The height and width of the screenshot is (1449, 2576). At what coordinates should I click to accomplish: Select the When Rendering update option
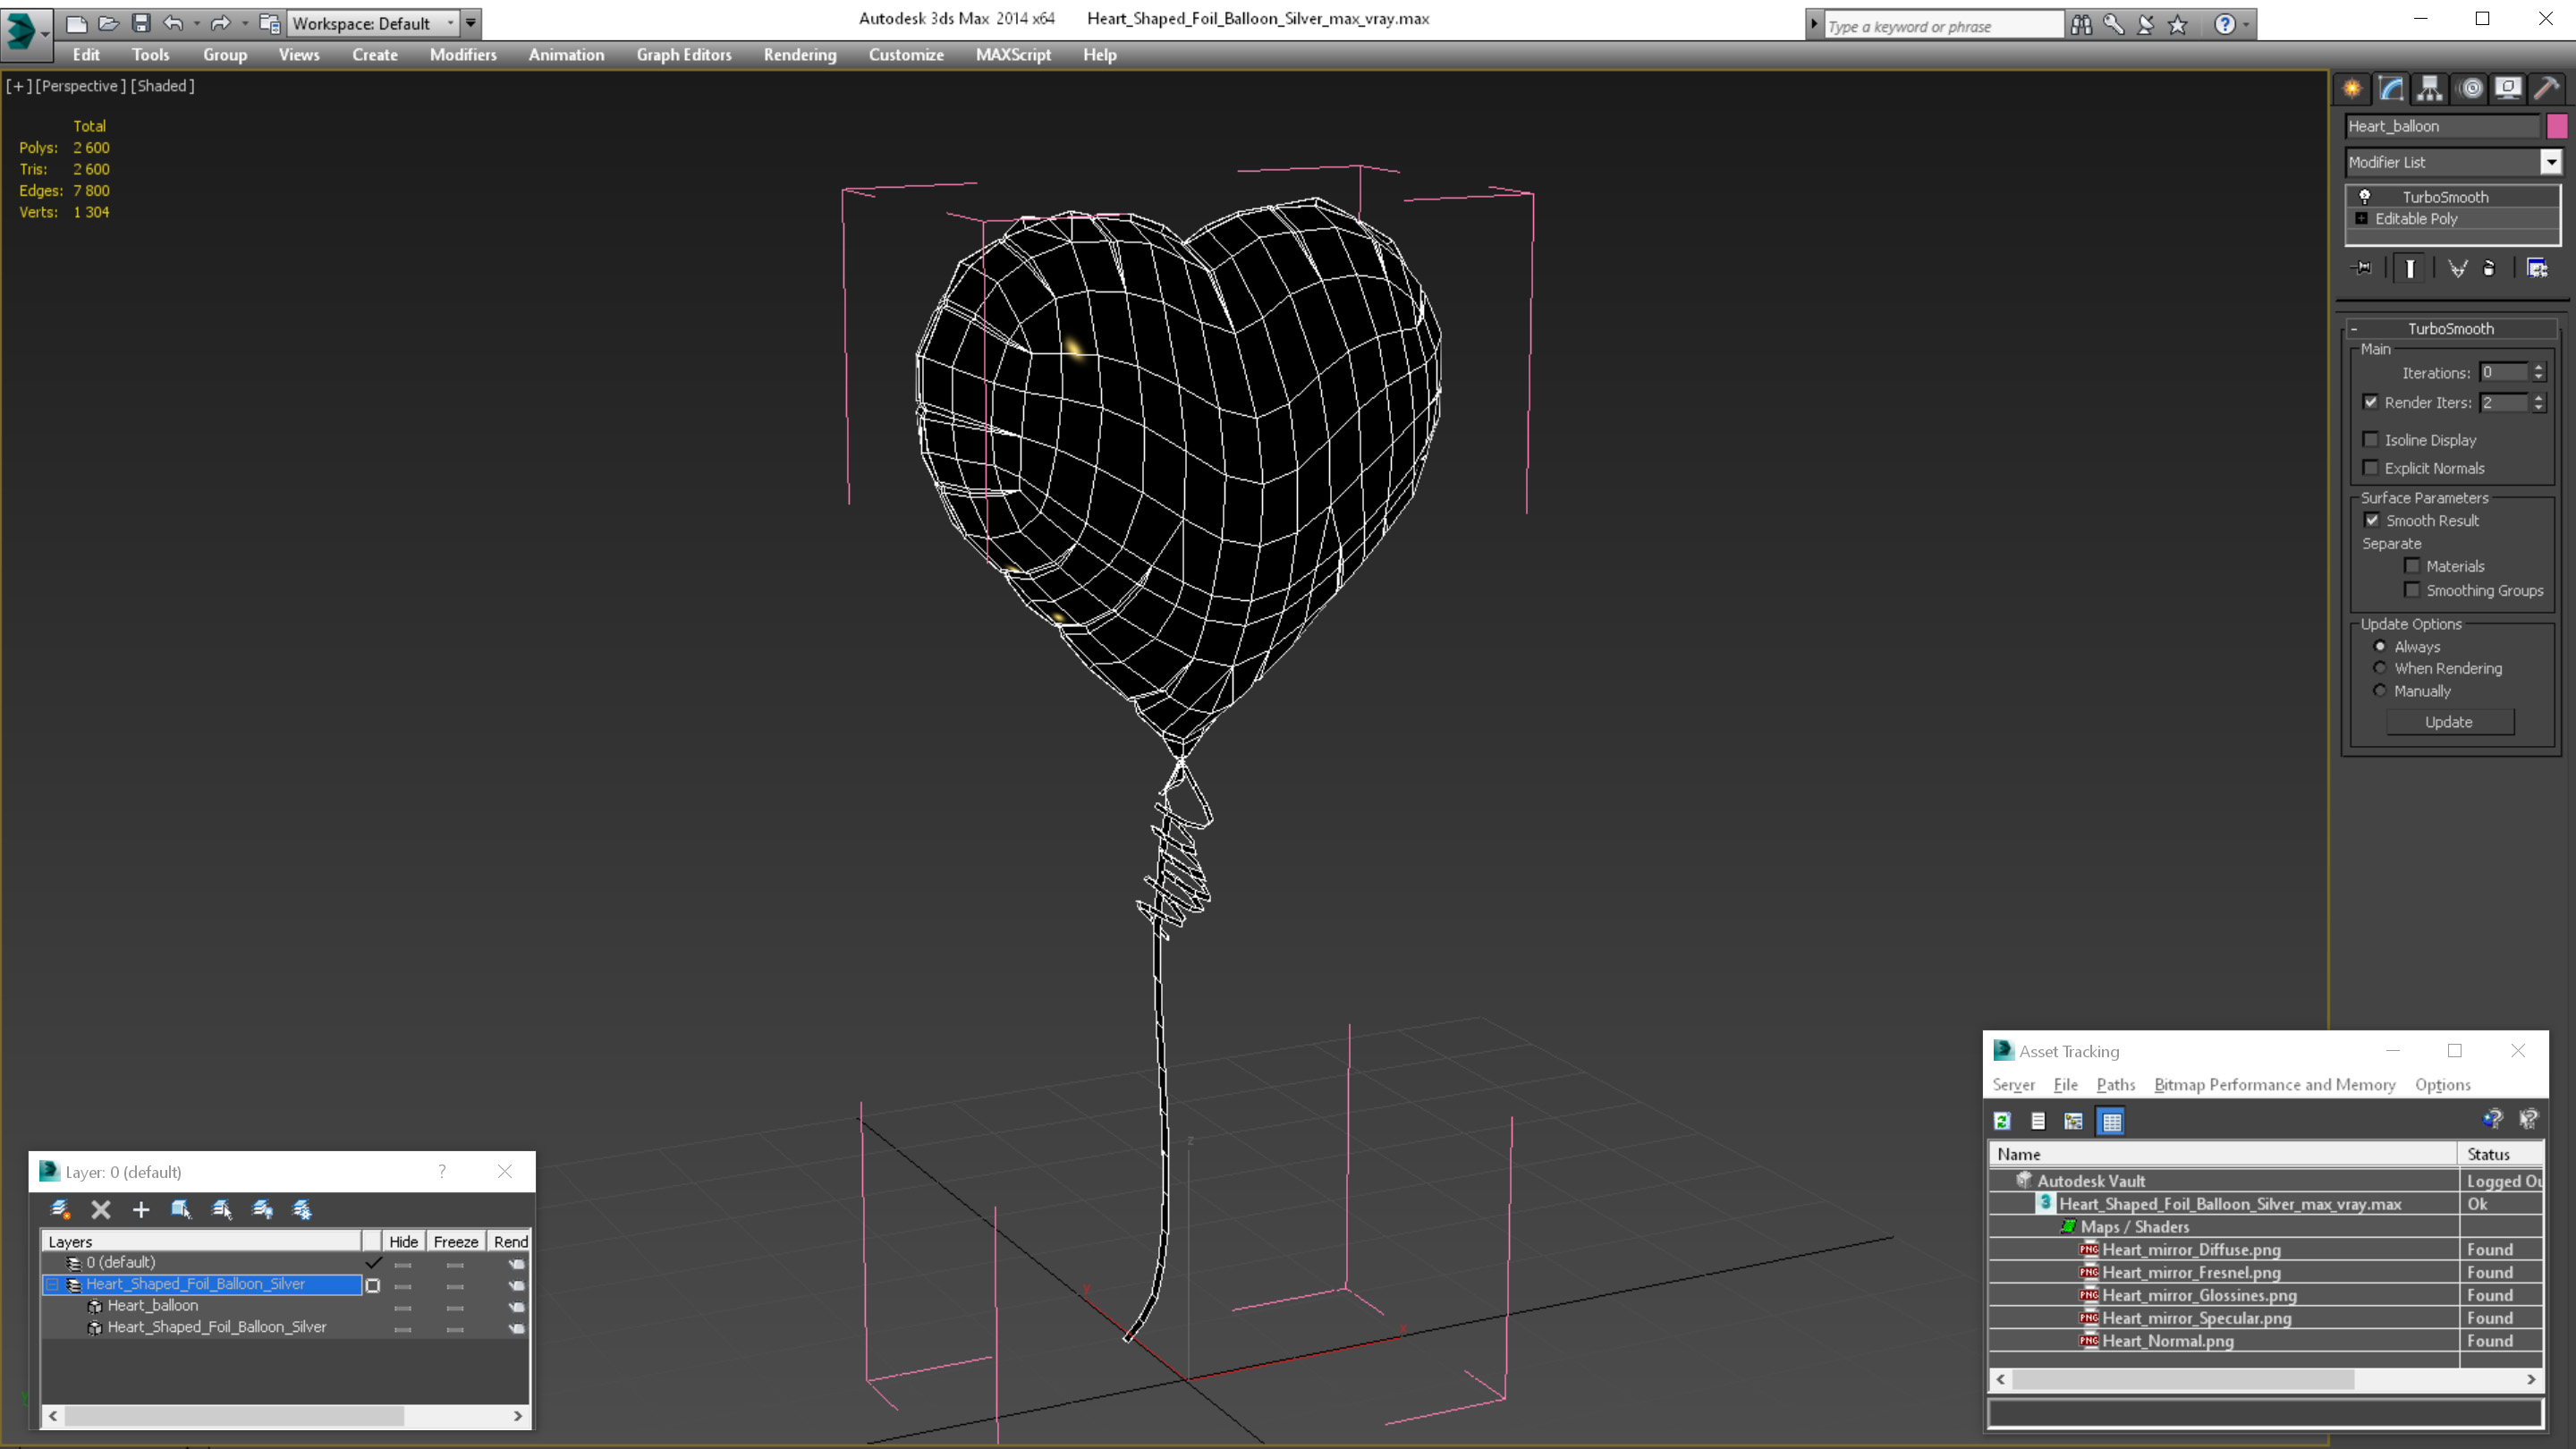point(2380,668)
